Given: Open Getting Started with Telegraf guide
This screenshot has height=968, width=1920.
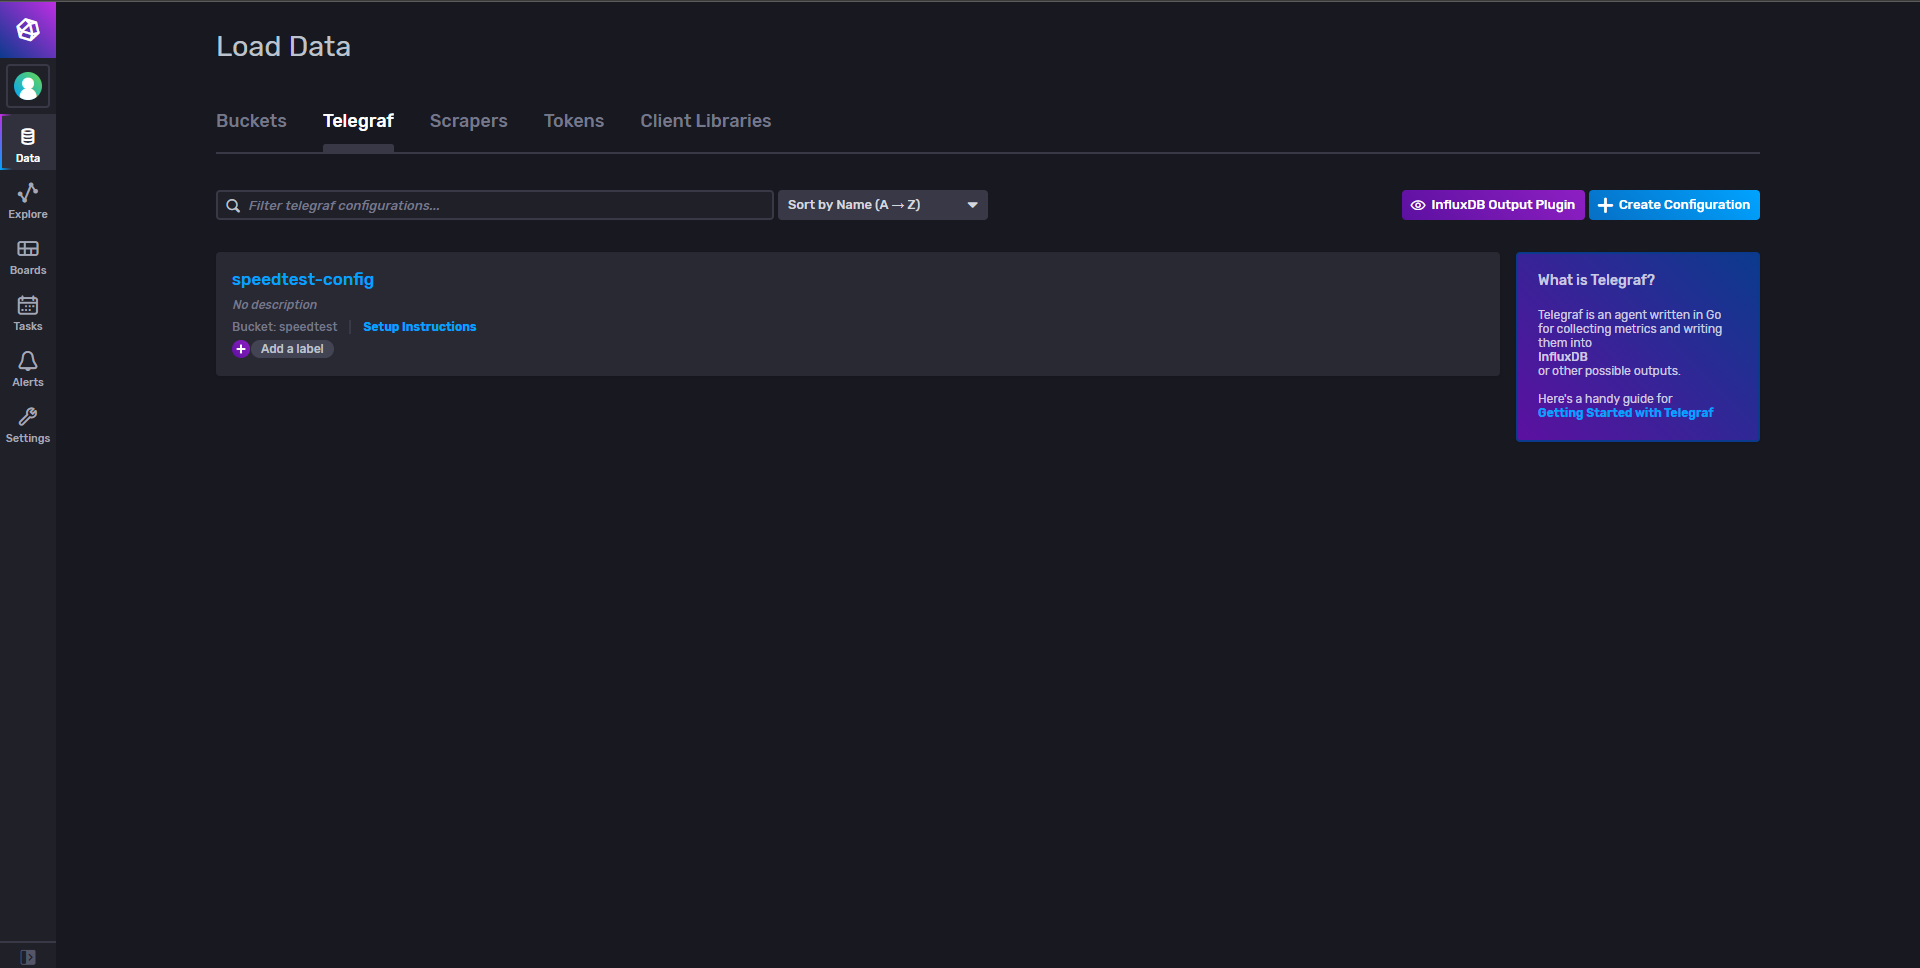Looking at the screenshot, I should pyautogui.click(x=1625, y=413).
